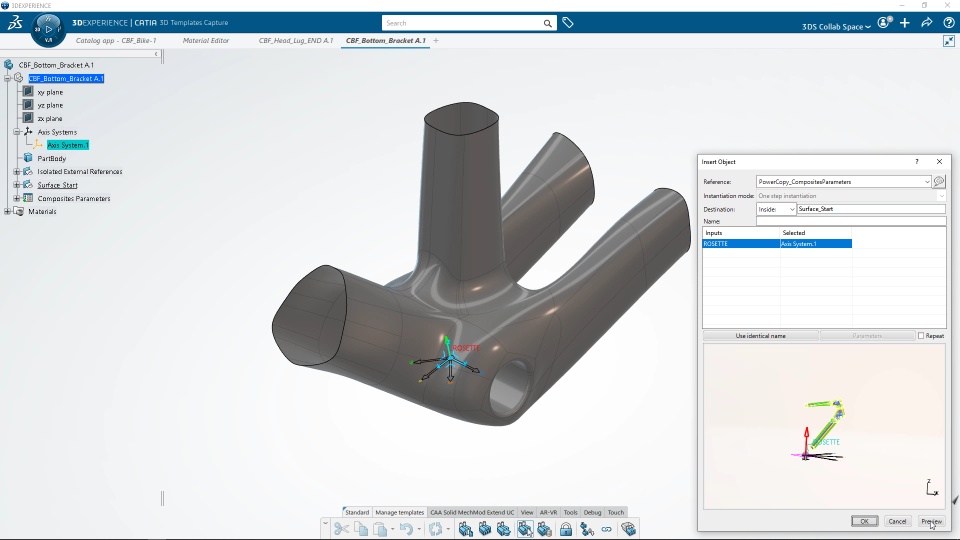Click the template icon with tray underneath
This screenshot has height=540, width=960.
(504, 529)
